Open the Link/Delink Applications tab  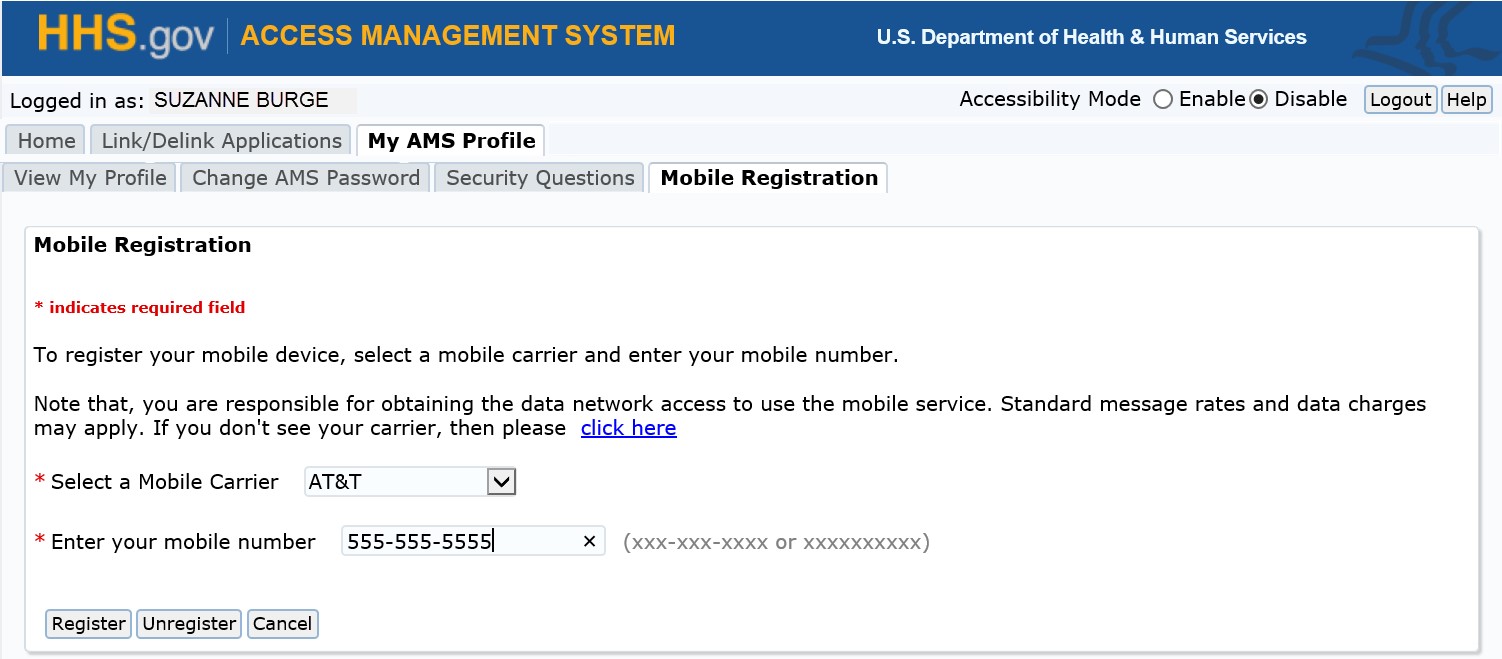click(220, 140)
